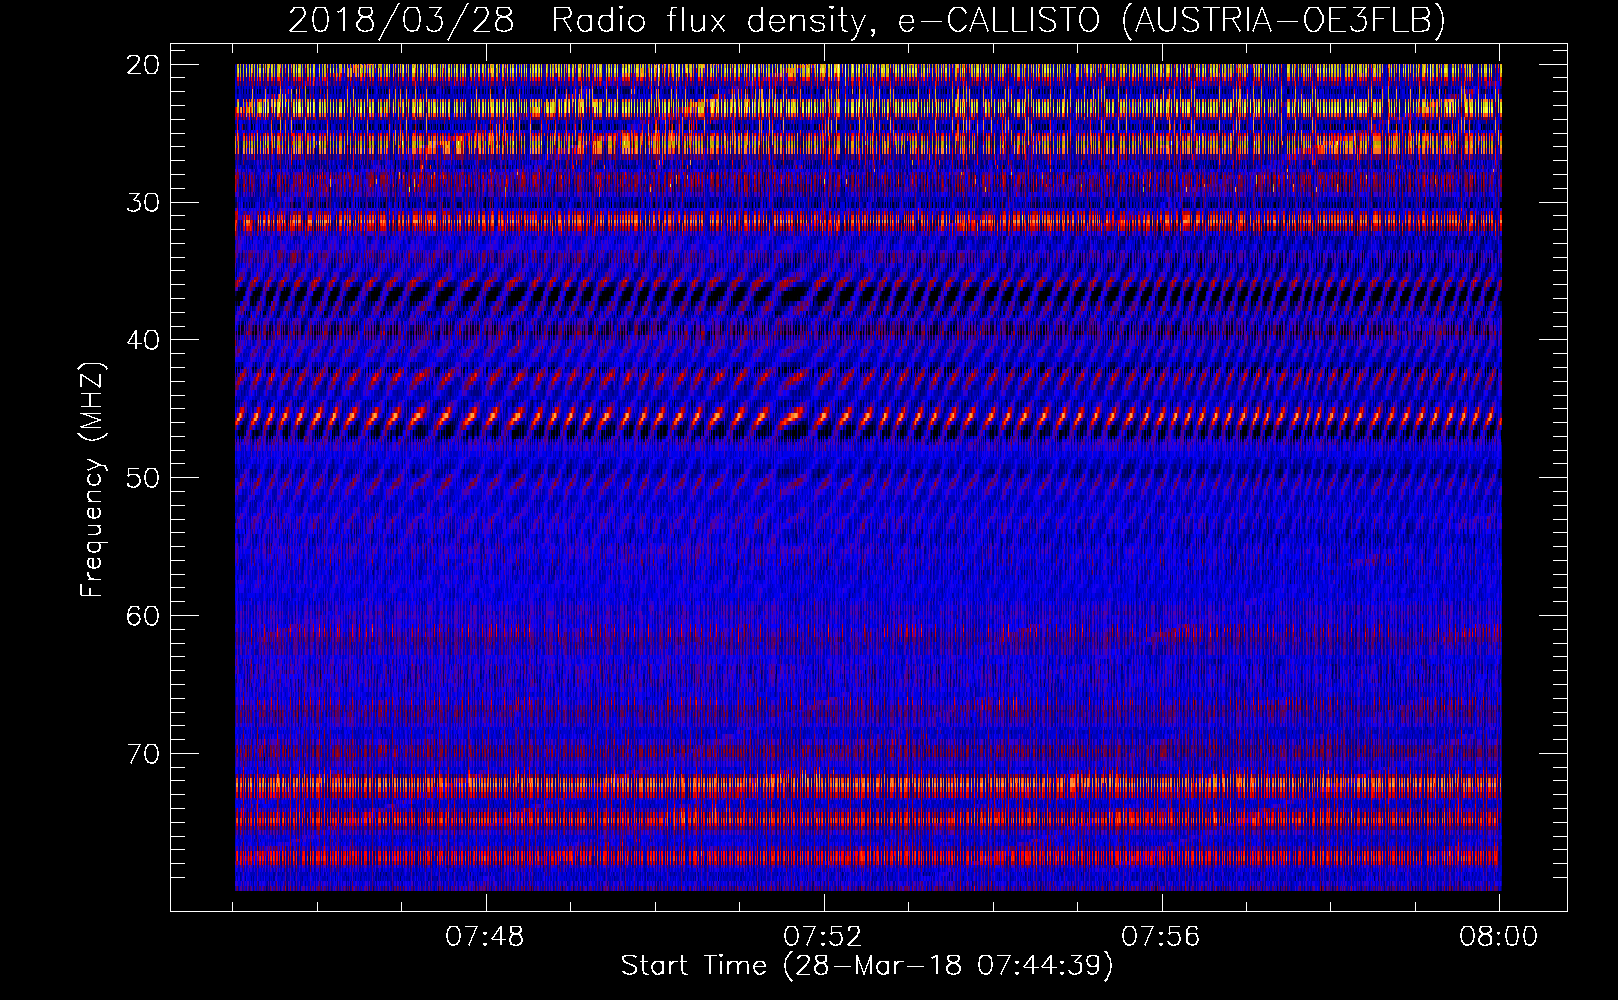The width and height of the screenshot is (1618, 1000).
Task: Click the '60' frequency tick label
Action: 144,616
